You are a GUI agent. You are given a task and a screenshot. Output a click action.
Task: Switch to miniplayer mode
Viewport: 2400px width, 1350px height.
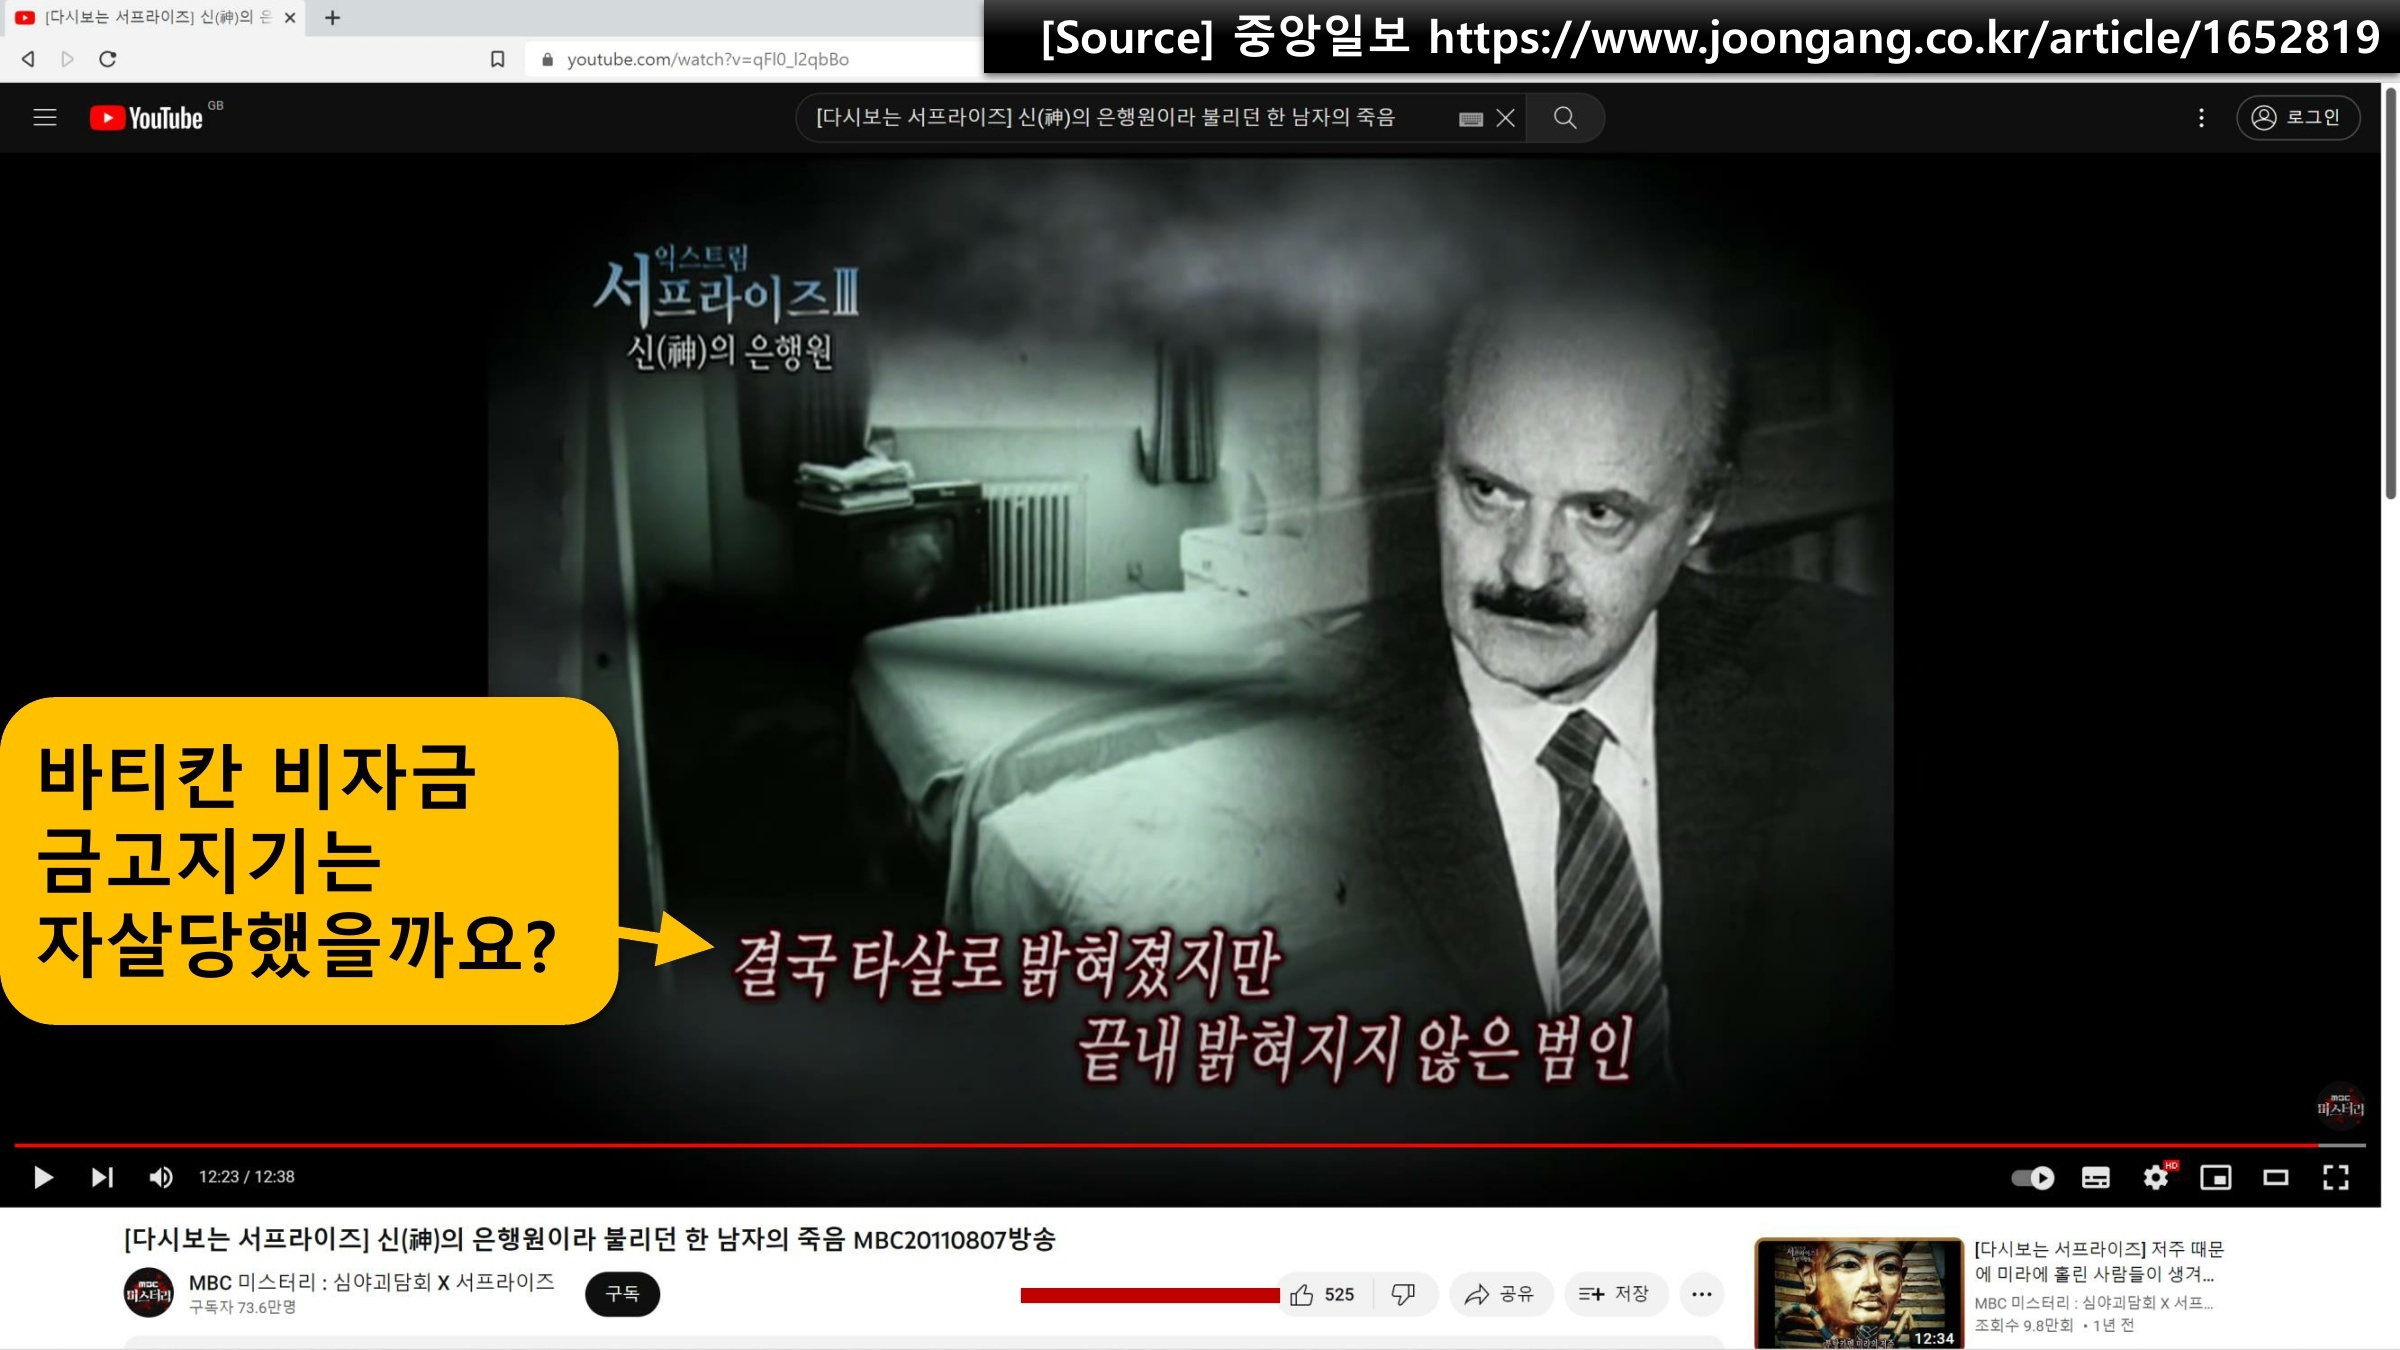2215,1177
